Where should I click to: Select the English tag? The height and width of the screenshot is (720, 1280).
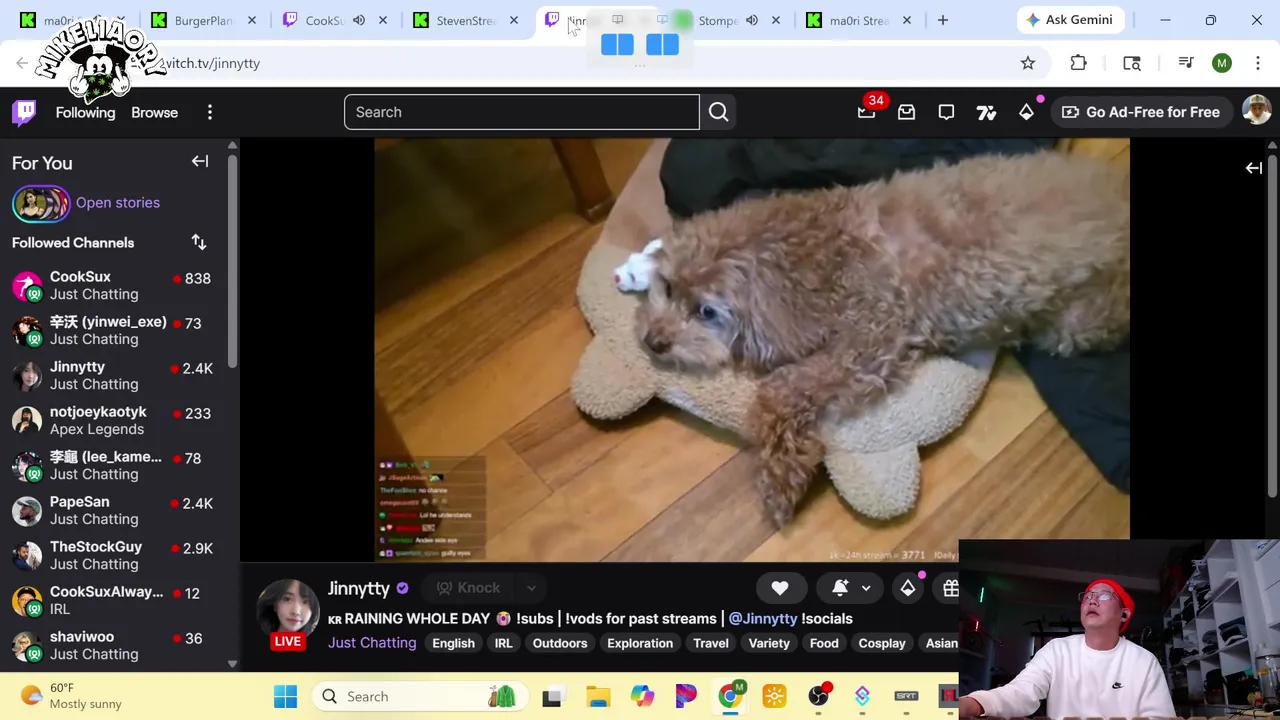coord(453,643)
